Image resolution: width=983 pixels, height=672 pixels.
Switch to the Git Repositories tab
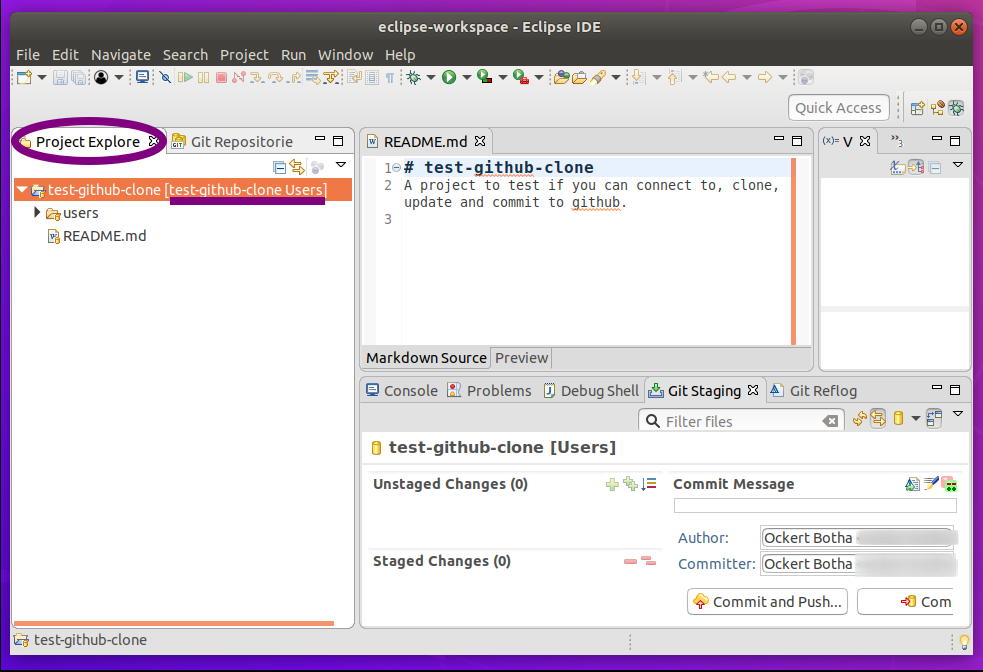pos(233,142)
